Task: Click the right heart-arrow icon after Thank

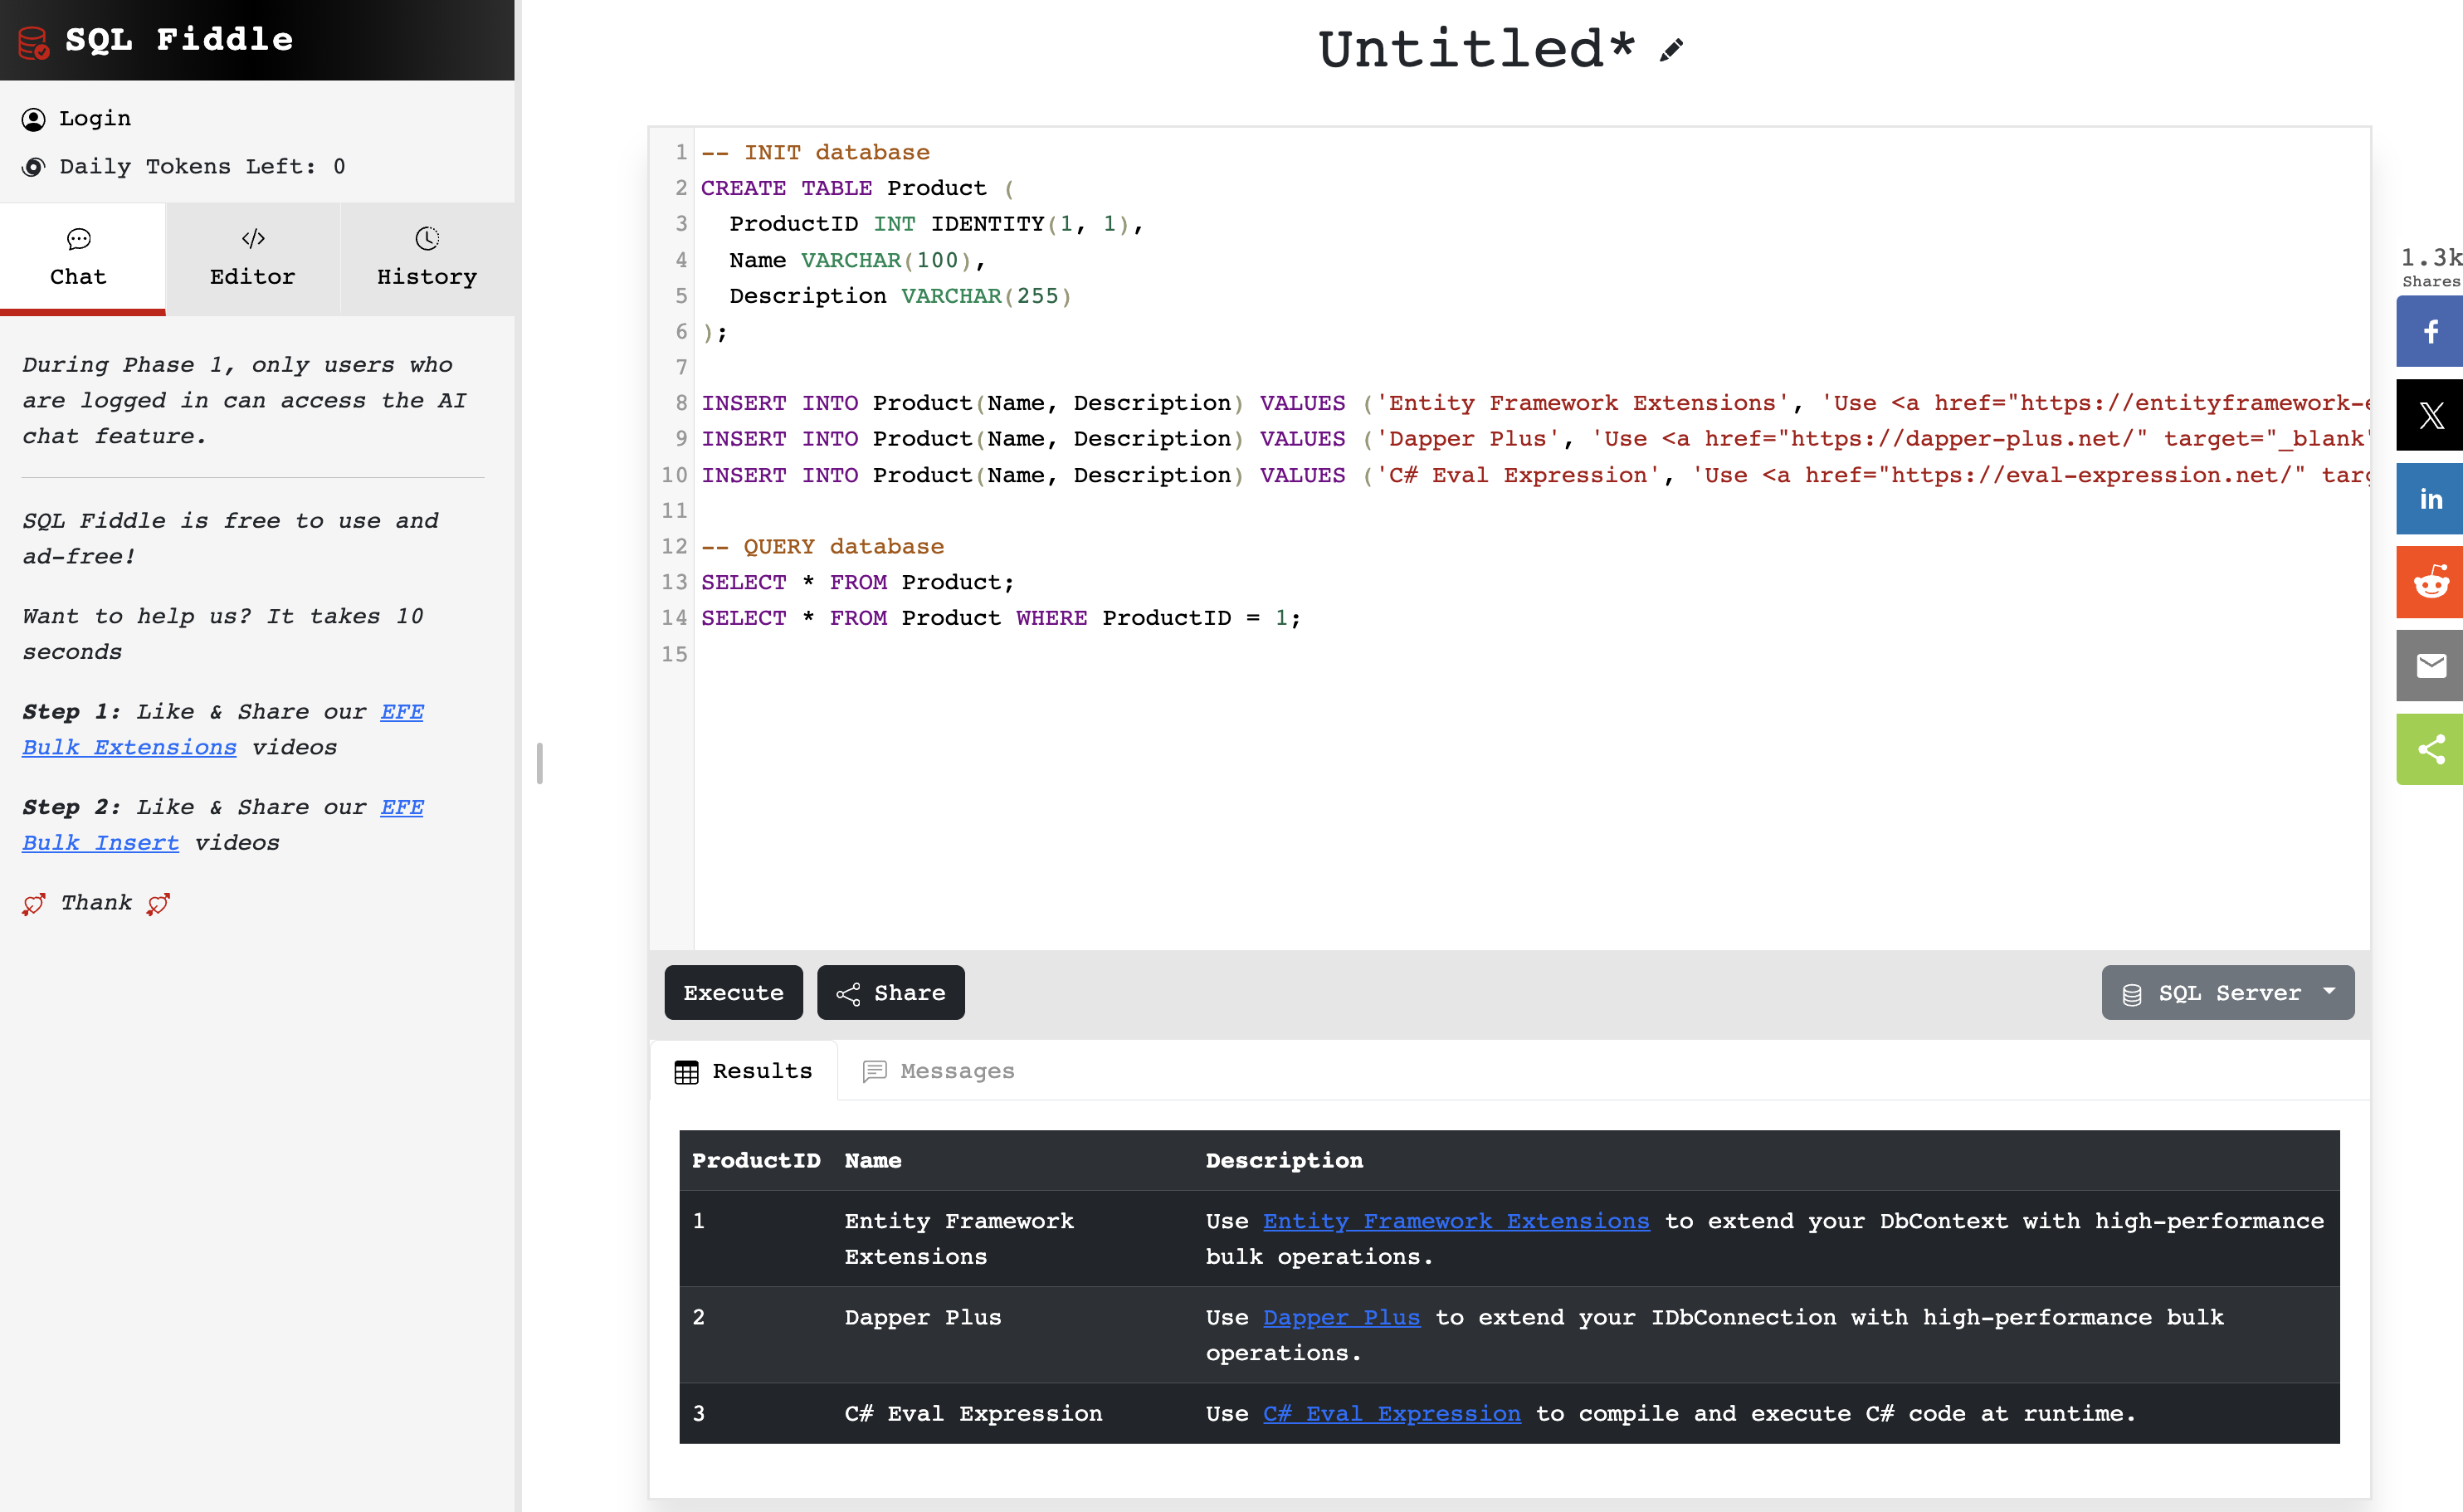Action: tap(158, 904)
